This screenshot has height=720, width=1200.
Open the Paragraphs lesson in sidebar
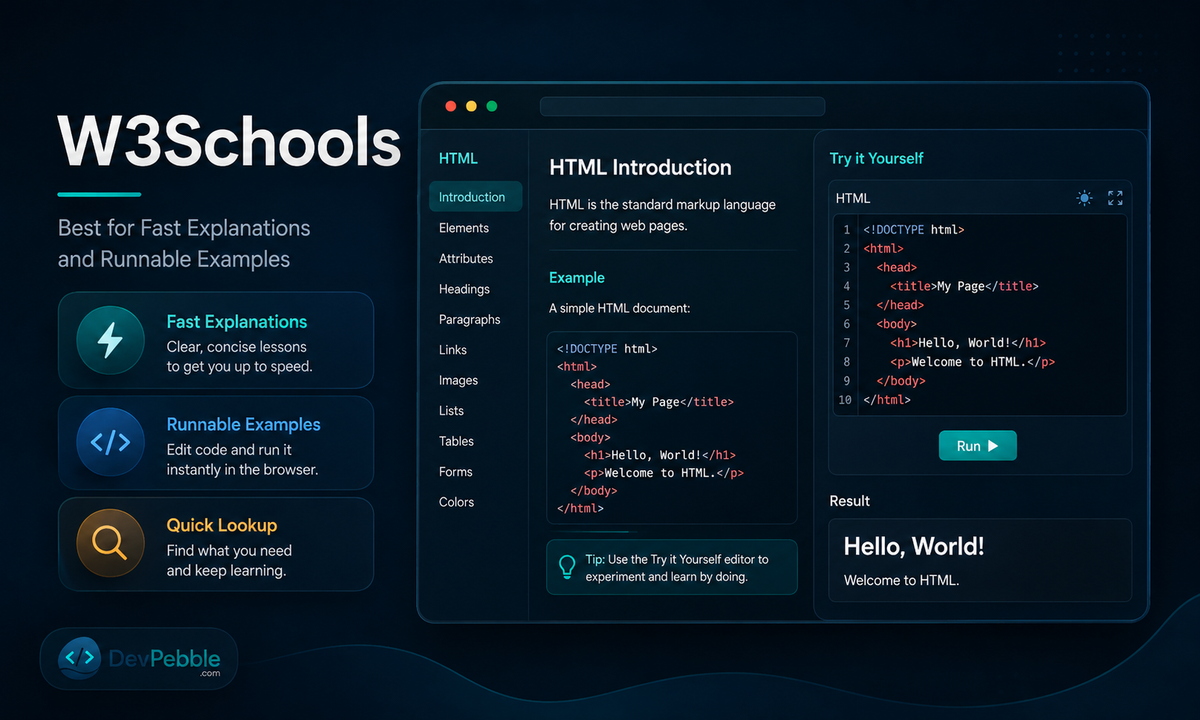pos(470,319)
